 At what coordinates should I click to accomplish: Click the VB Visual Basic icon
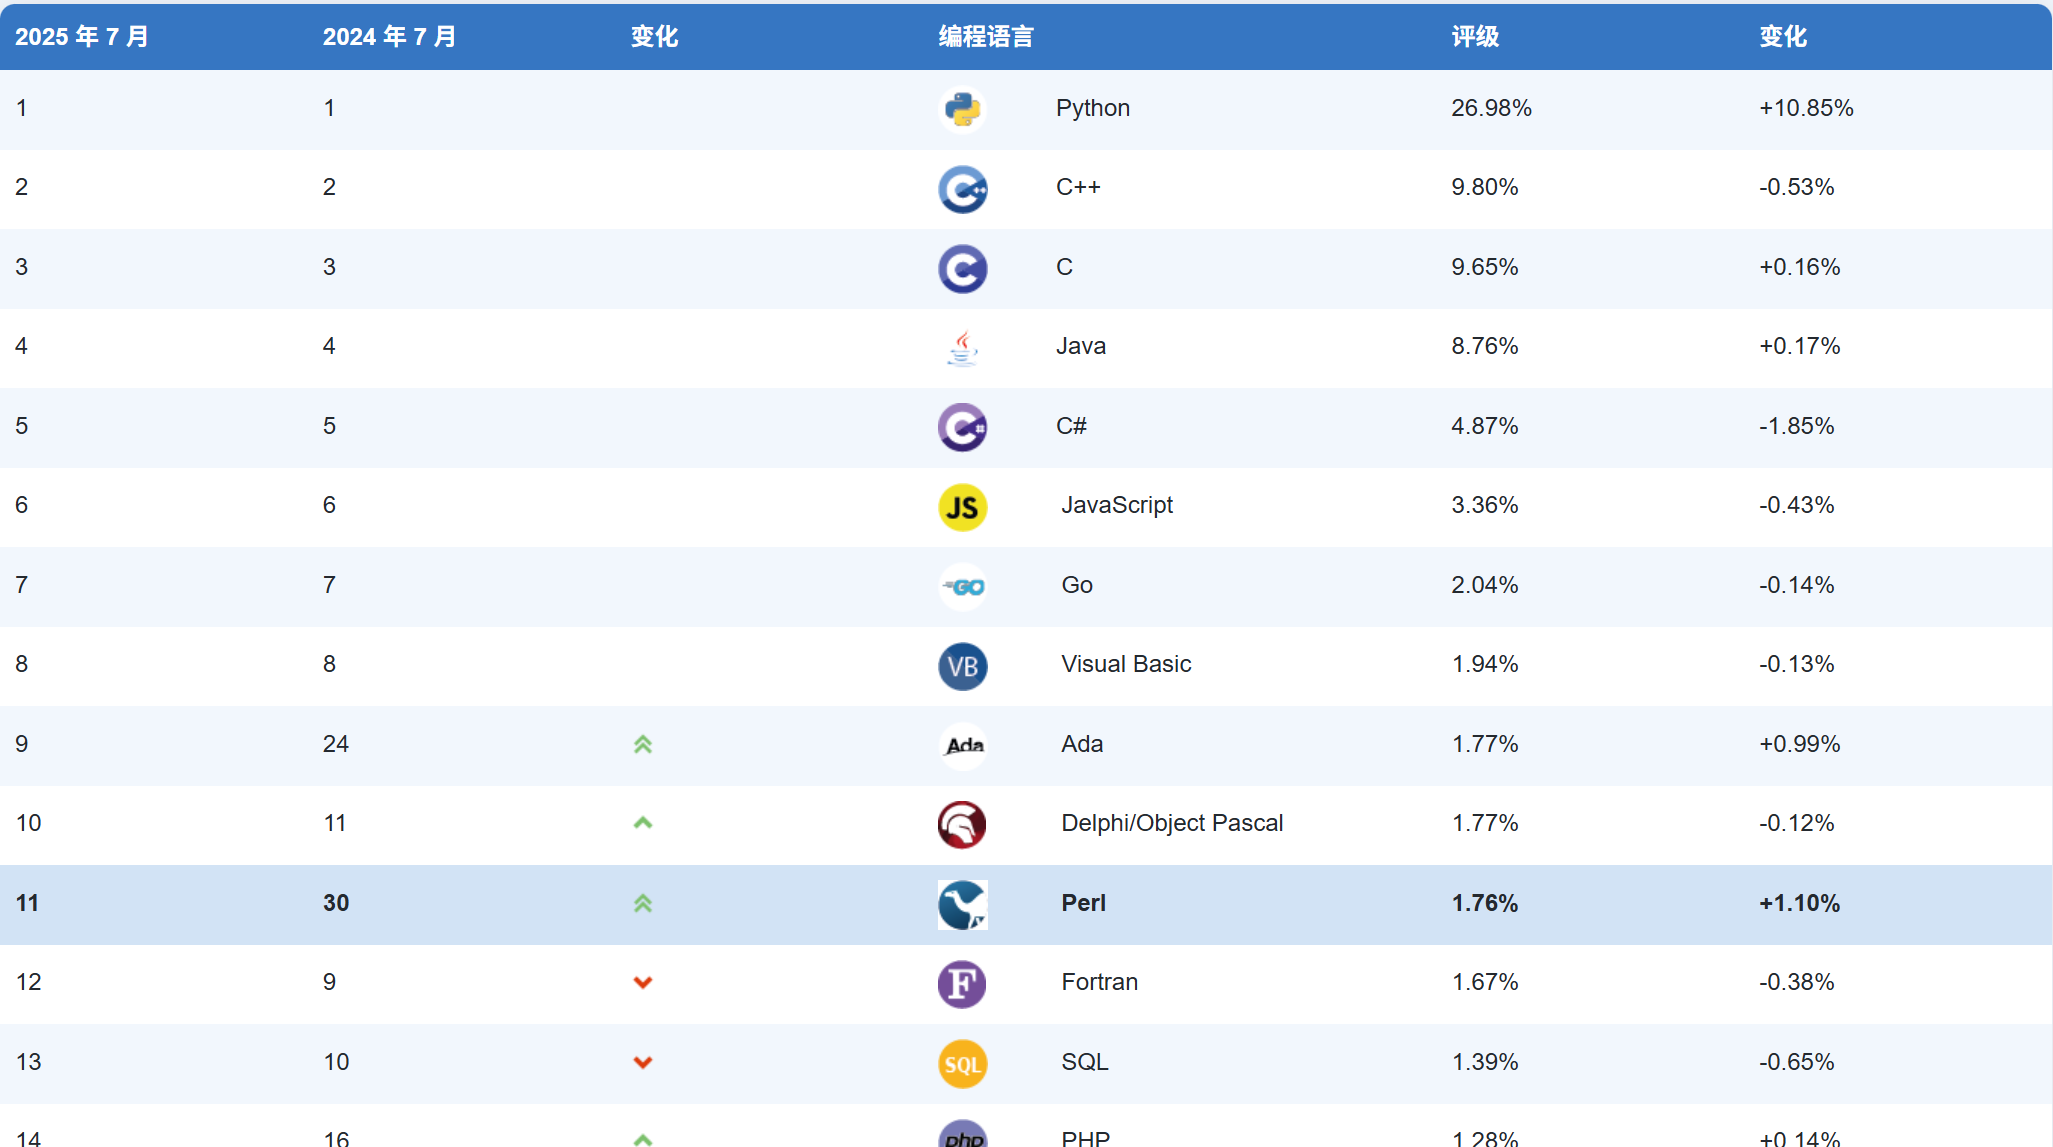(x=962, y=666)
